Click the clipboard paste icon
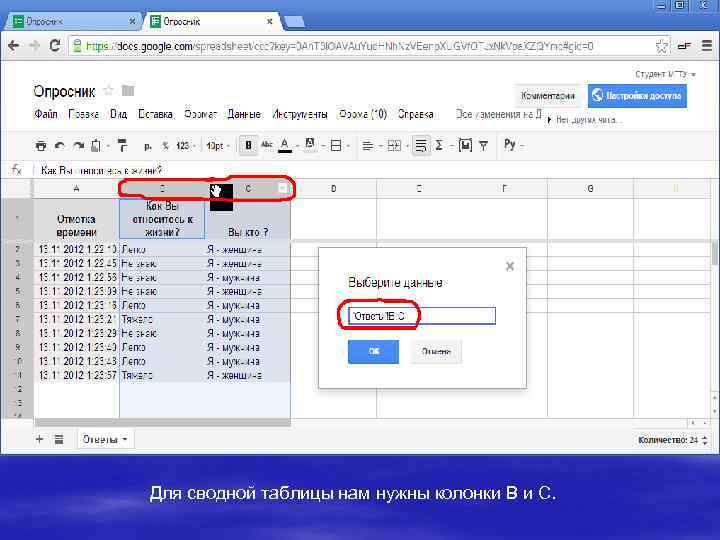This screenshot has height=540, width=720. pyautogui.click(x=96, y=146)
